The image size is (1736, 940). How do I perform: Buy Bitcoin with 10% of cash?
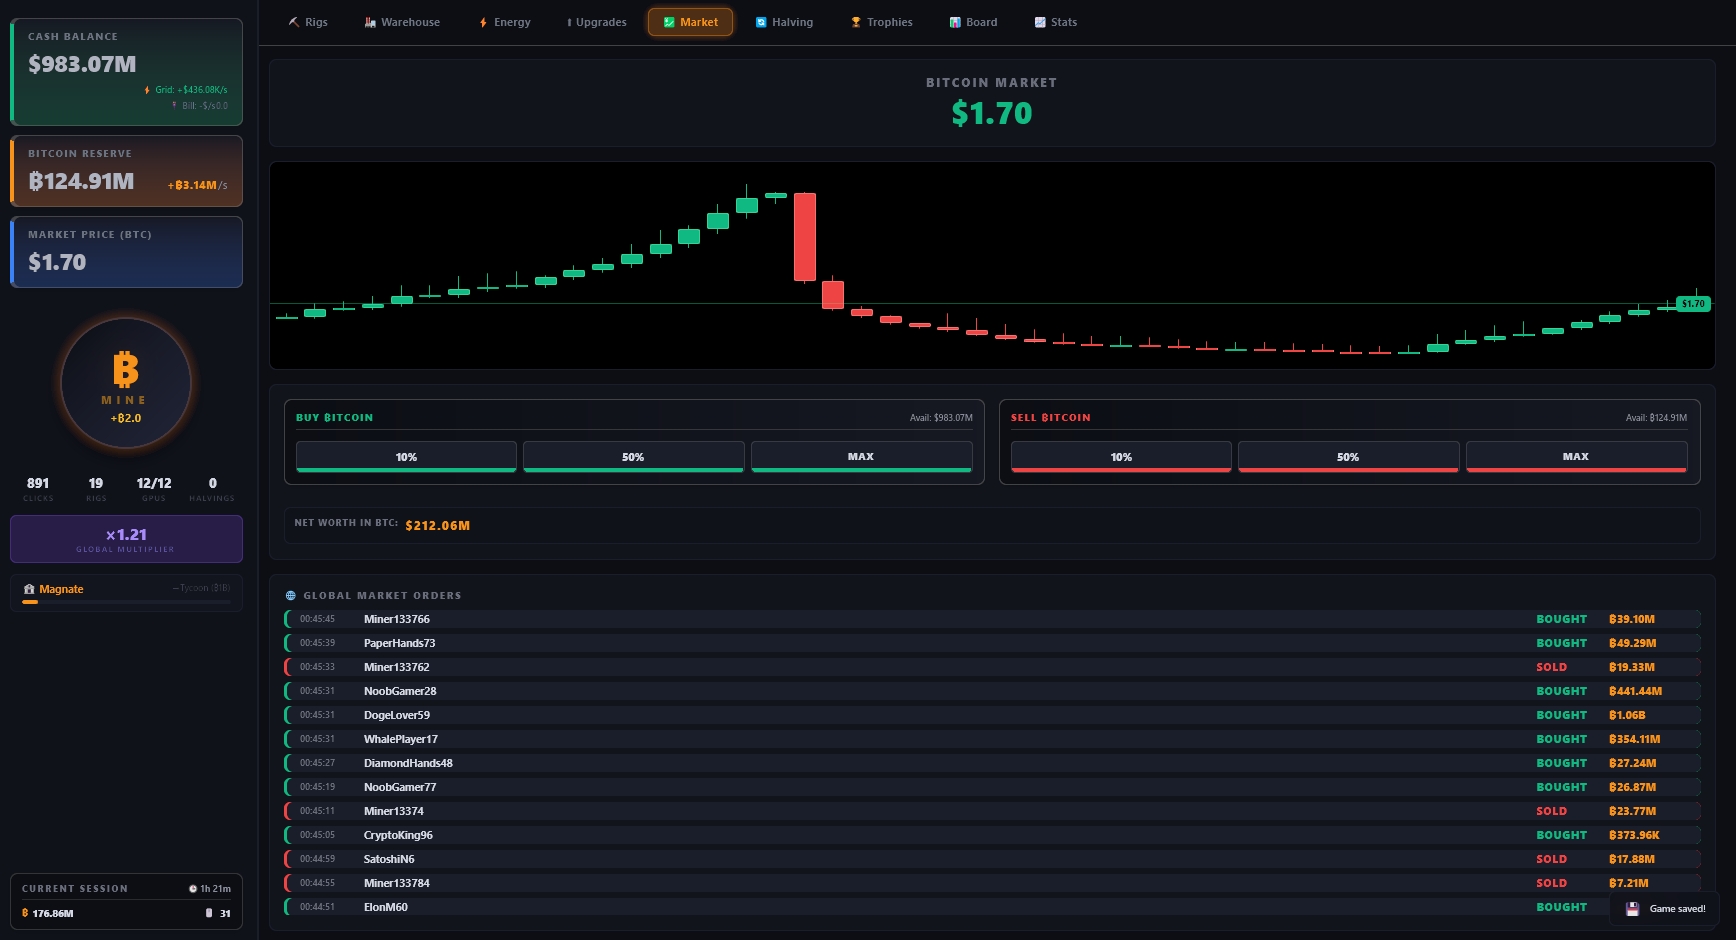pos(406,457)
